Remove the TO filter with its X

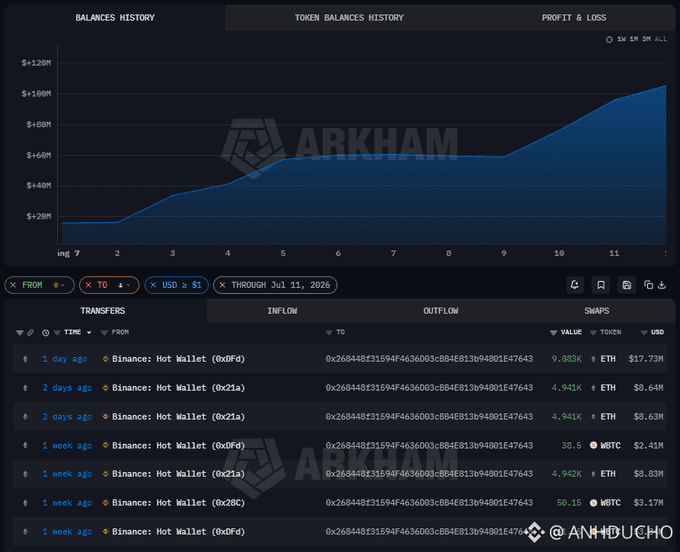click(x=88, y=285)
